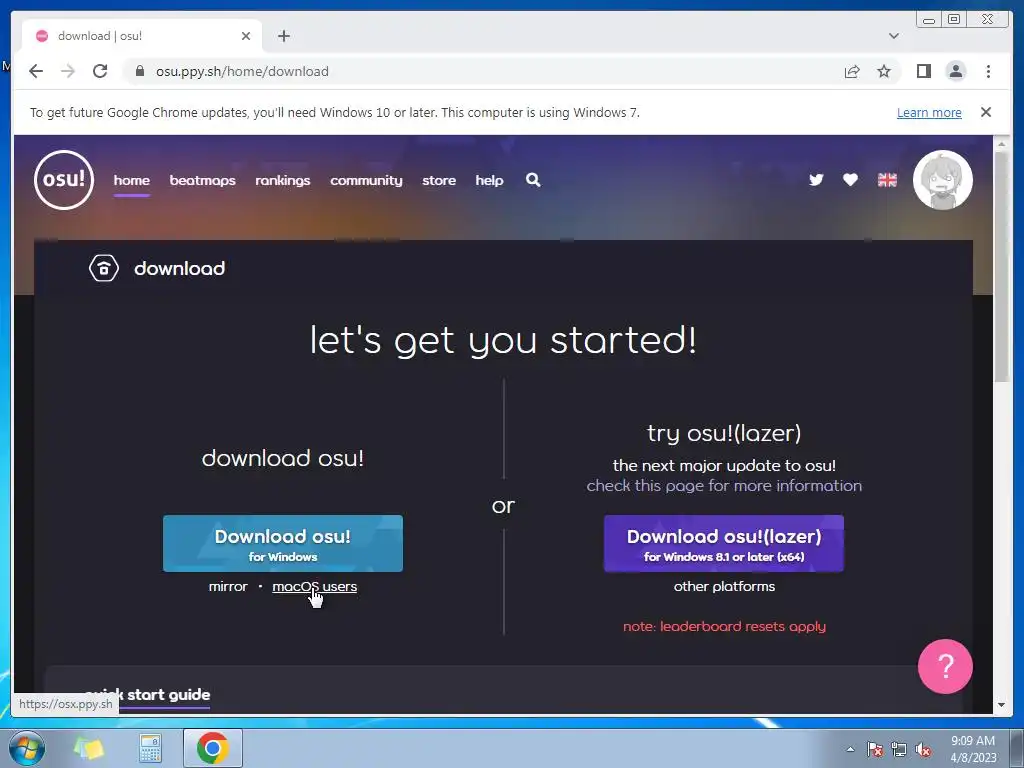Expand the tab search chevron
1024x768 pixels.
pyautogui.click(x=894, y=36)
